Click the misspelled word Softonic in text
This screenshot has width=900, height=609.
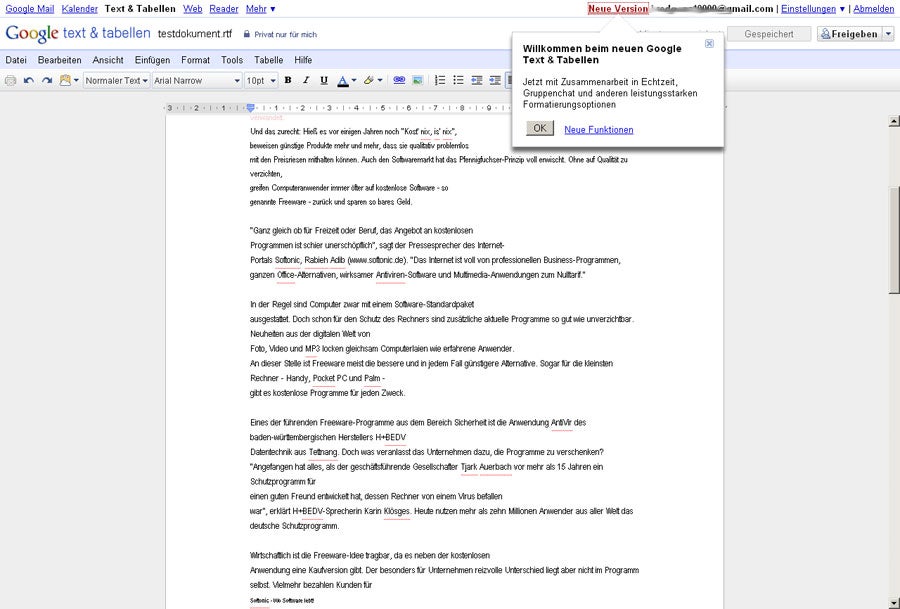point(288,260)
